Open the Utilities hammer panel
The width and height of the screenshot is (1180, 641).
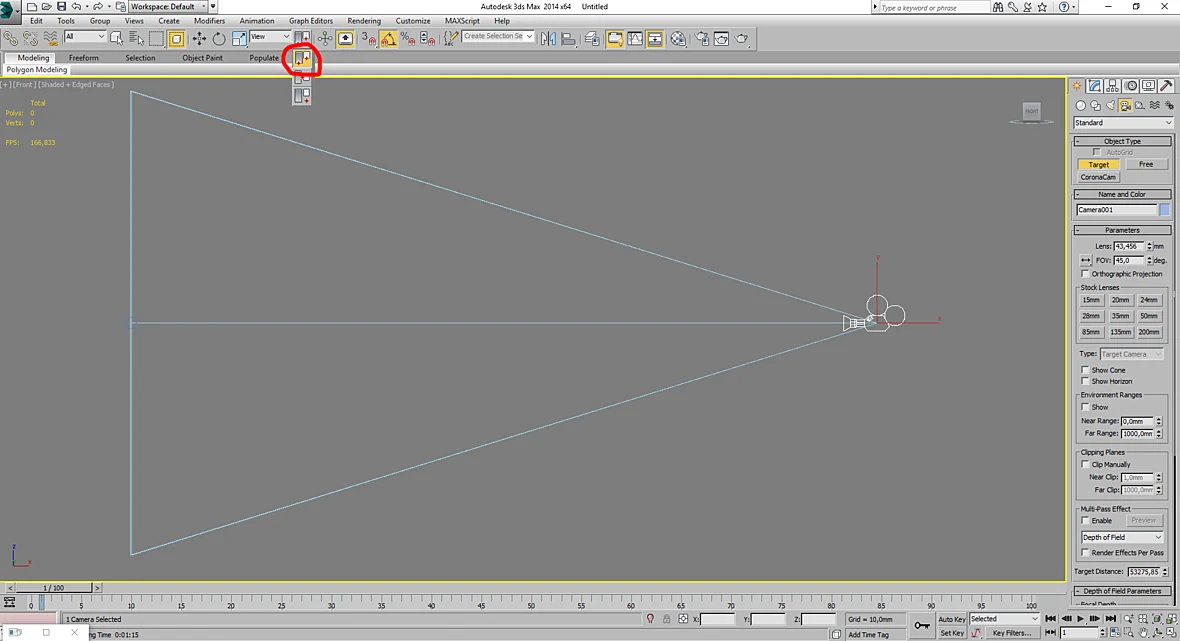click(1166, 86)
